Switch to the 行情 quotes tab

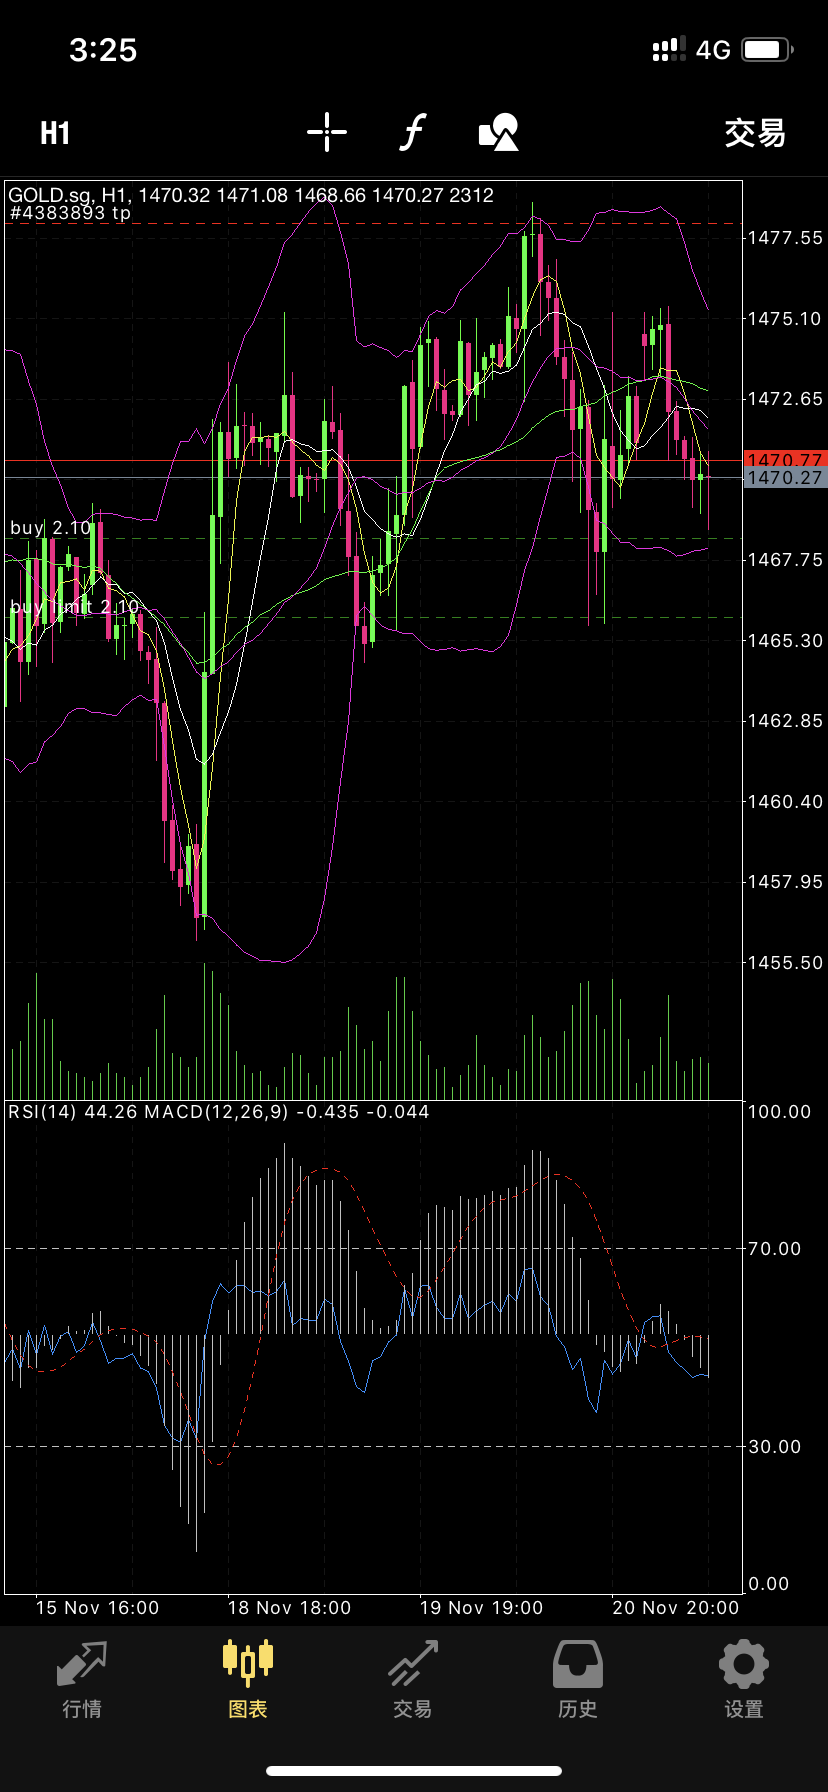click(x=82, y=1680)
